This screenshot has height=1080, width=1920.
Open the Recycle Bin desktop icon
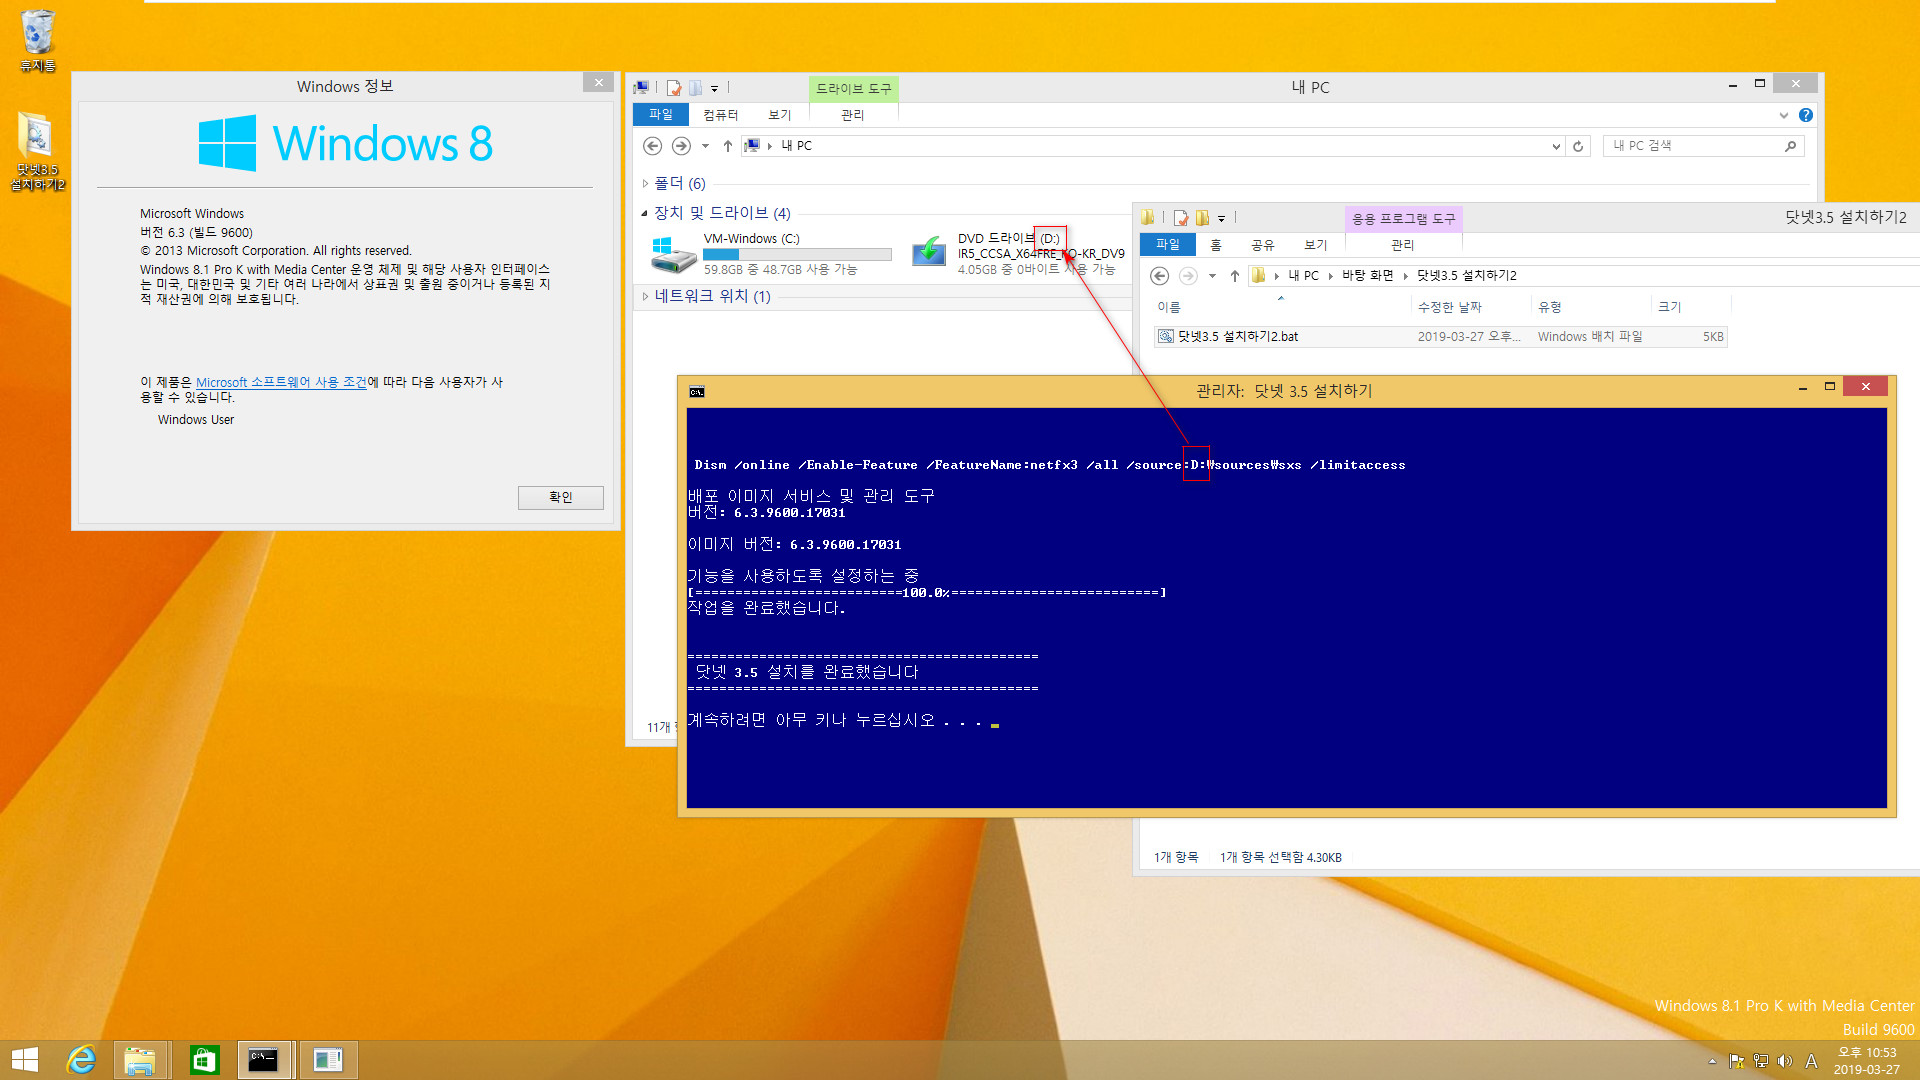pyautogui.click(x=38, y=40)
